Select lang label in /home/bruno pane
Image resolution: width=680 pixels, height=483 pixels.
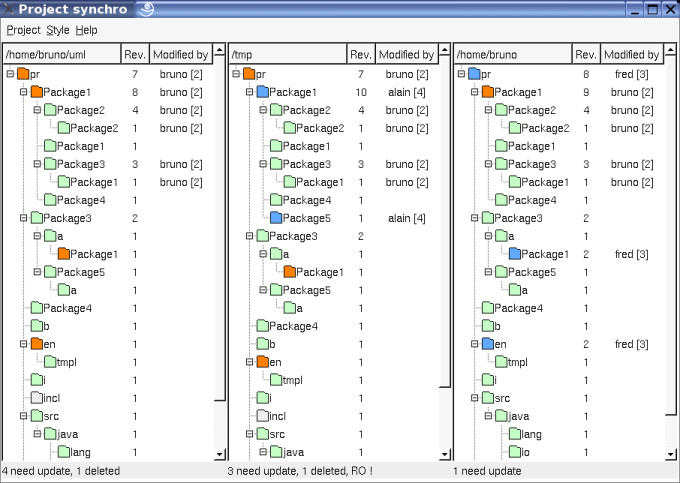pos(531,434)
